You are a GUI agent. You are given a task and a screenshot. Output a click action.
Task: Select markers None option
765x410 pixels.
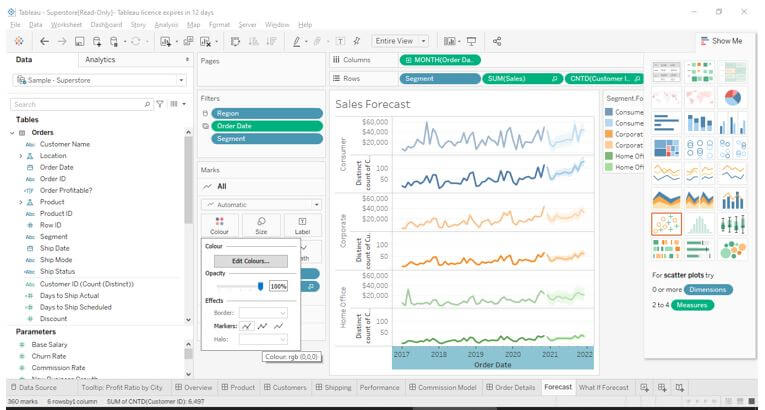(279, 326)
